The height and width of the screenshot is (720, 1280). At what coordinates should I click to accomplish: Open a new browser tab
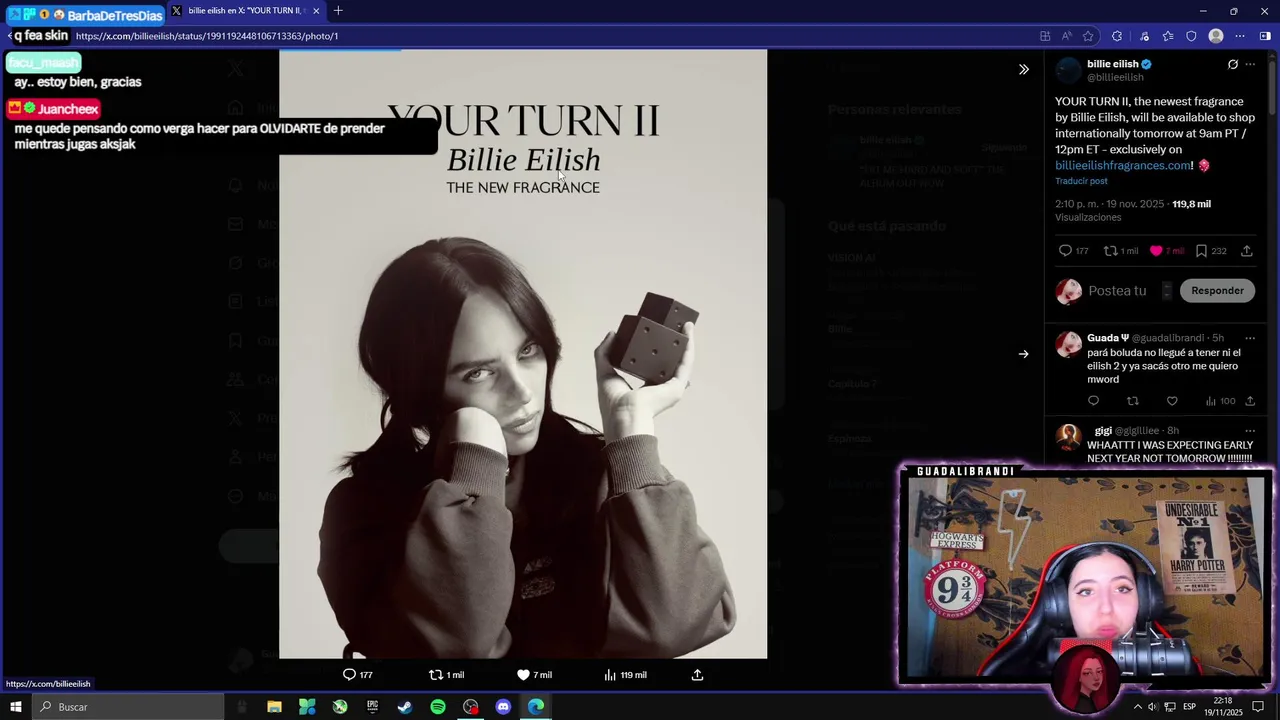coord(338,11)
